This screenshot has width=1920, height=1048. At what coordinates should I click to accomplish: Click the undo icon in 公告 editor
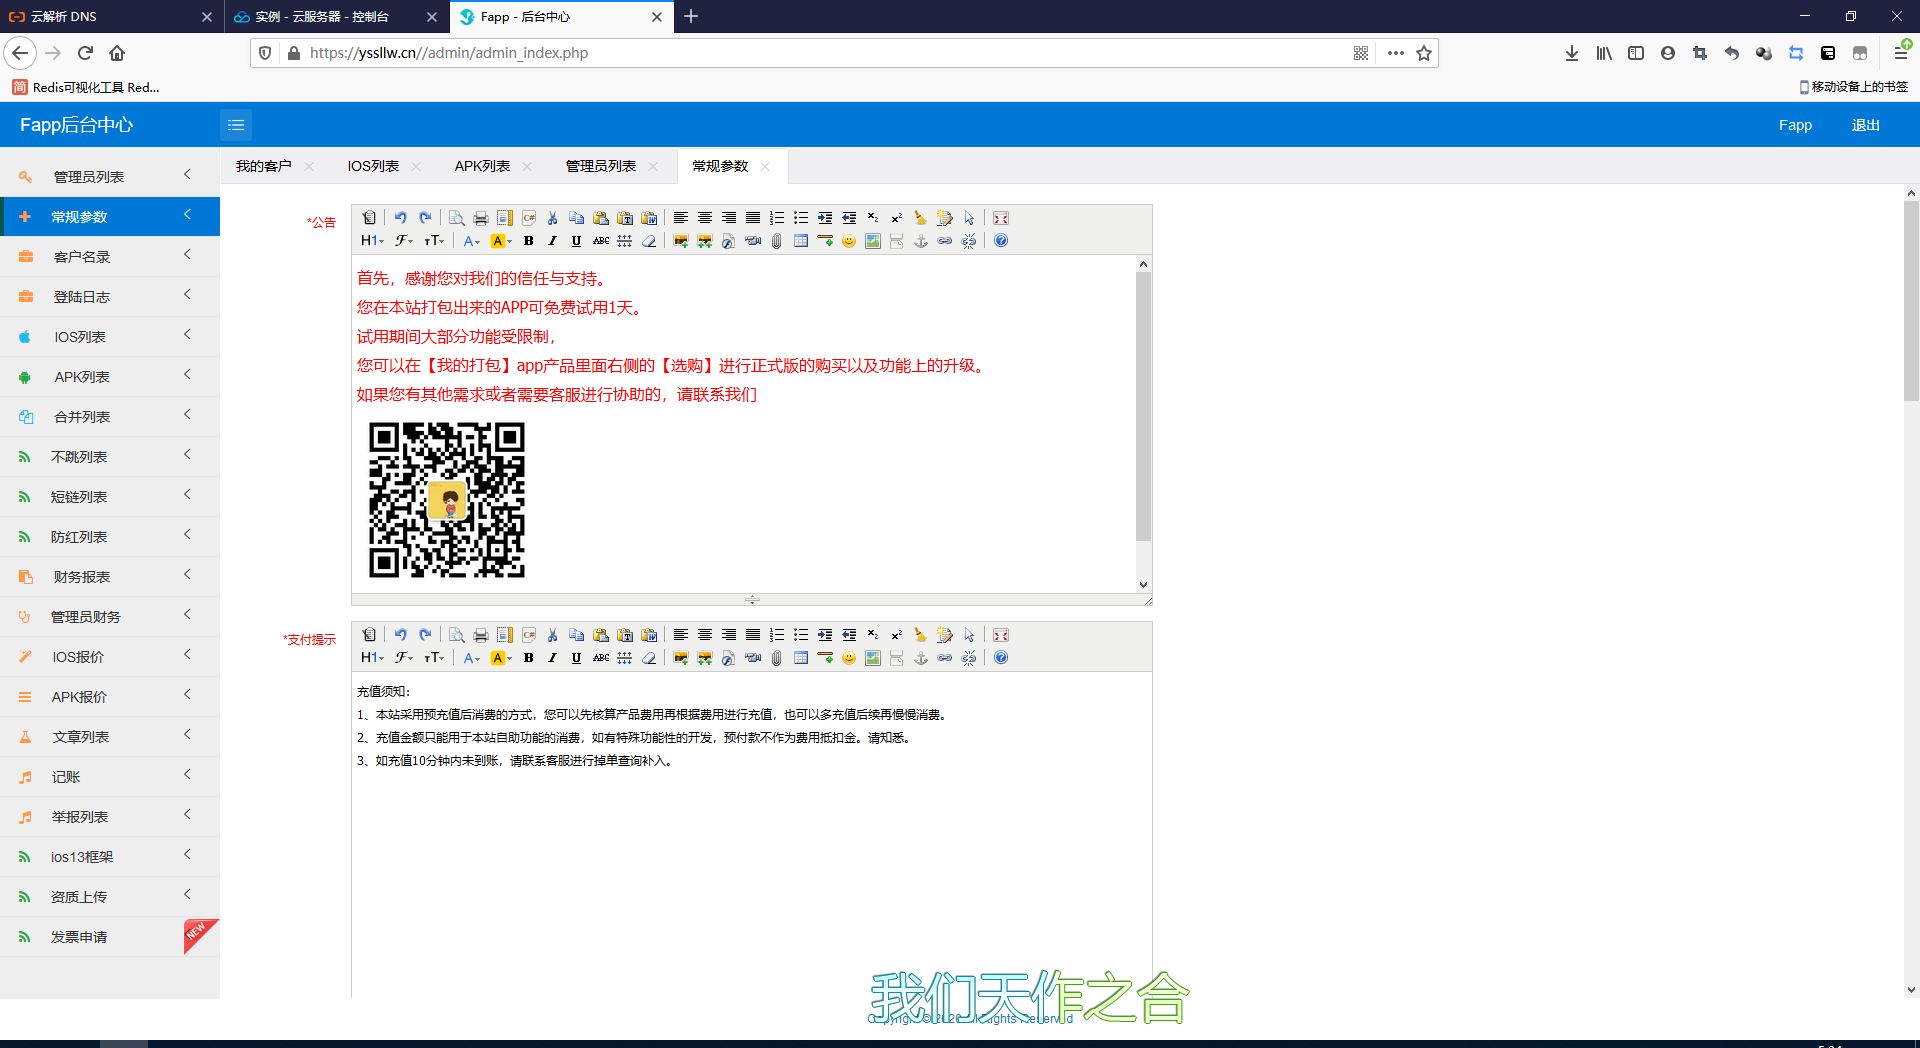pos(401,218)
